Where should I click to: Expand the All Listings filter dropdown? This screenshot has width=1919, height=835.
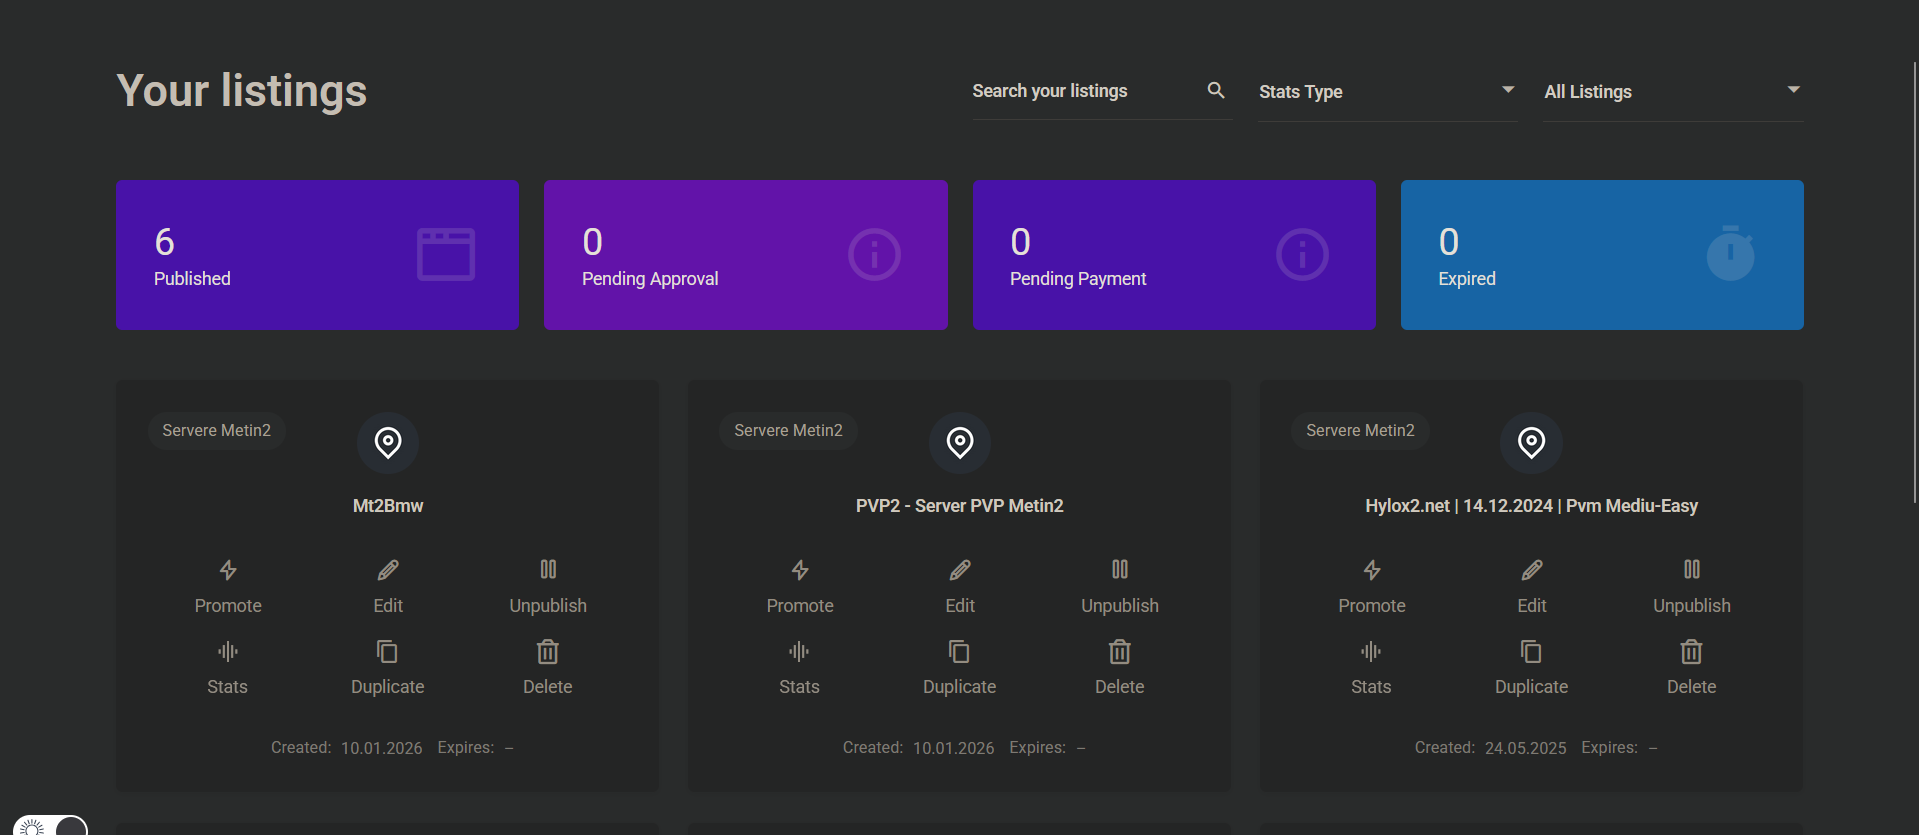pyautogui.click(x=1672, y=92)
